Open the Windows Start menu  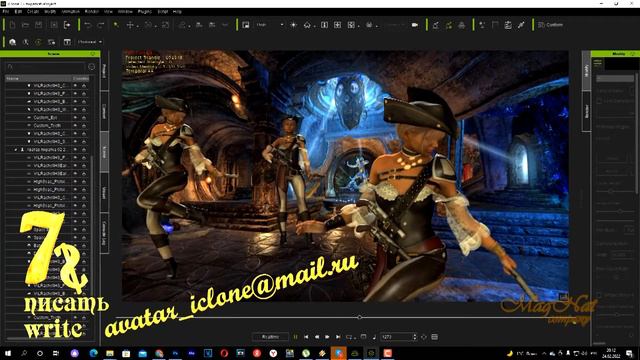pyautogui.click(x=8, y=353)
